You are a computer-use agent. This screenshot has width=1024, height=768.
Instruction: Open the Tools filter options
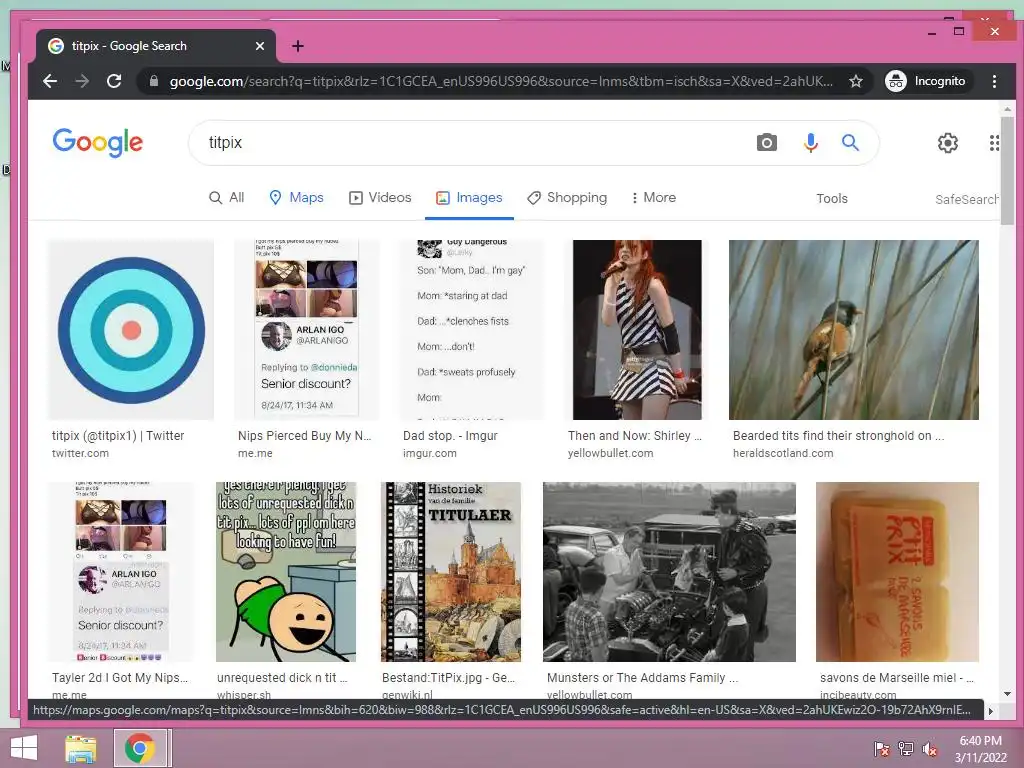(831, 199)
